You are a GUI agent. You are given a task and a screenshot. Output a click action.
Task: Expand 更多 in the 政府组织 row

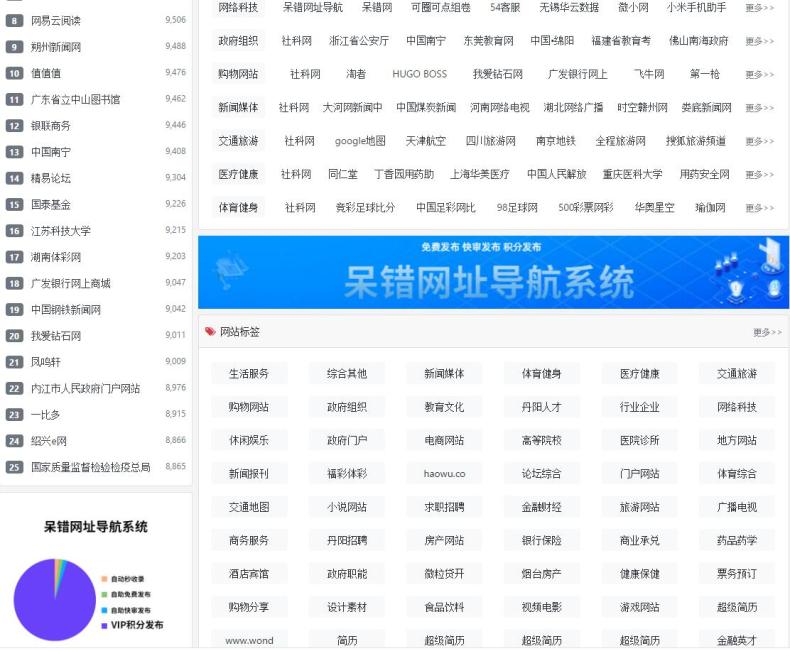point(759,41)
